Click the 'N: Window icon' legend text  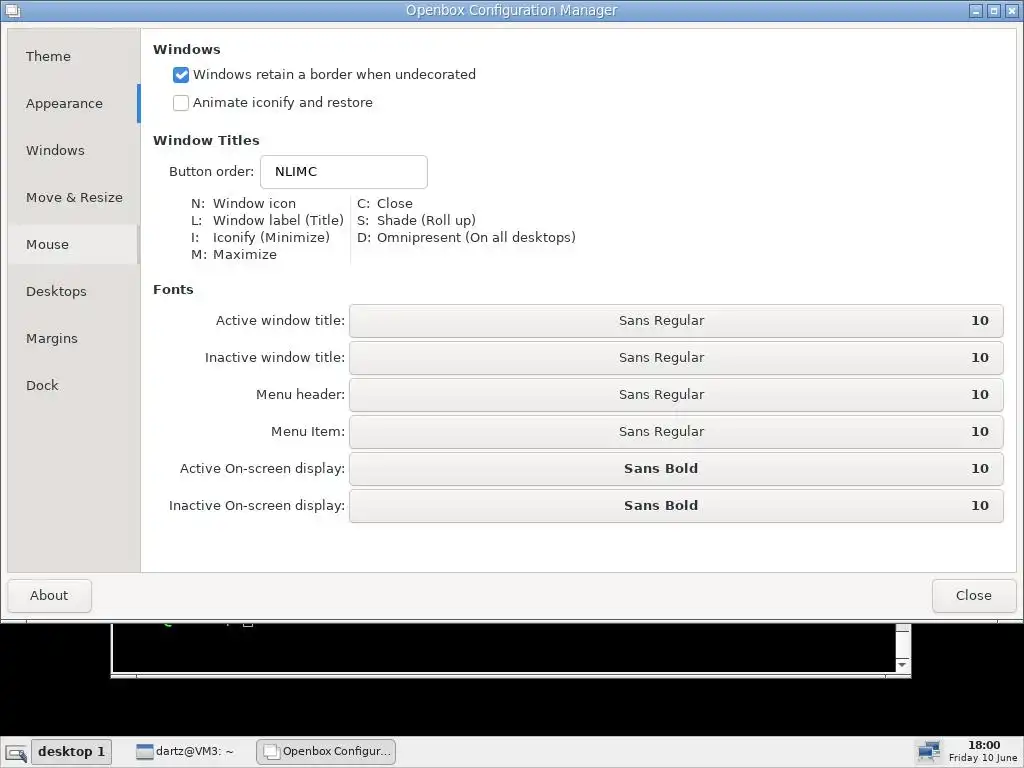243,204
